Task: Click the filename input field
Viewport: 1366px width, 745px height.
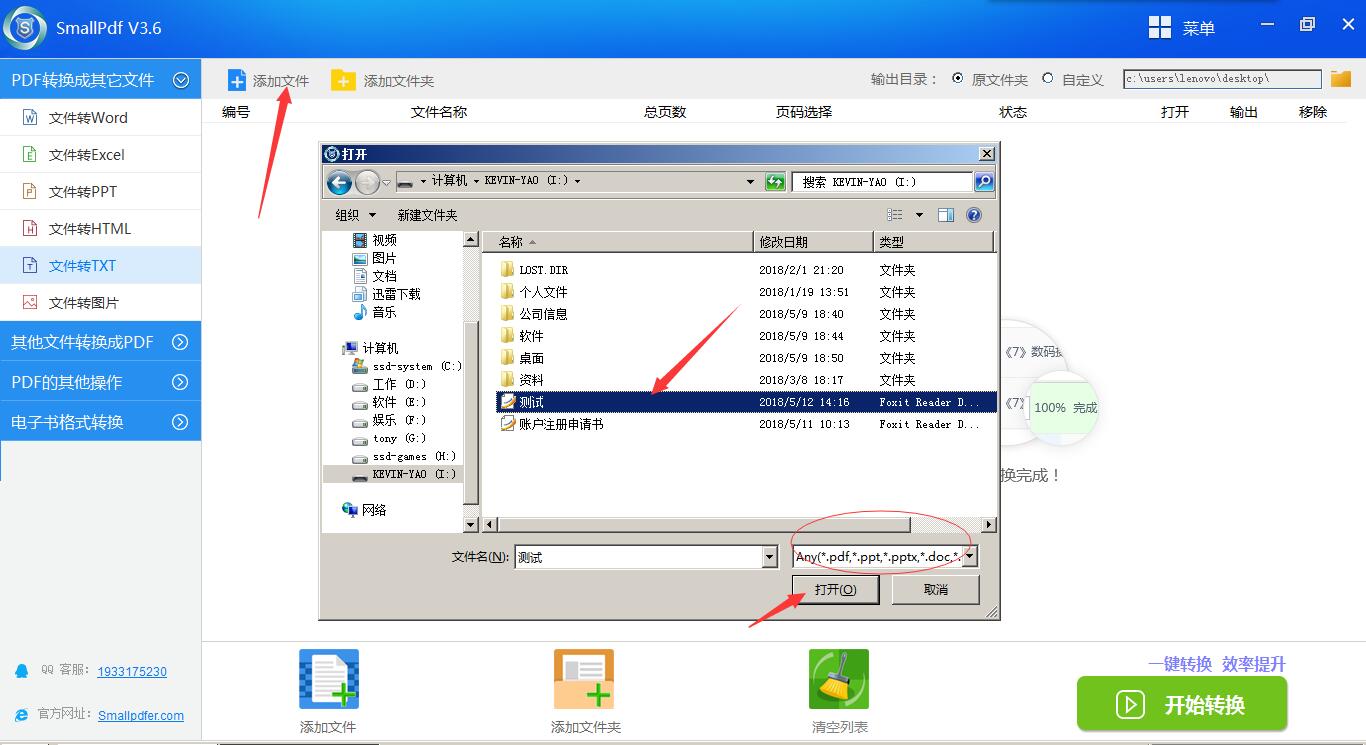Action: click(x=638, y=557)
